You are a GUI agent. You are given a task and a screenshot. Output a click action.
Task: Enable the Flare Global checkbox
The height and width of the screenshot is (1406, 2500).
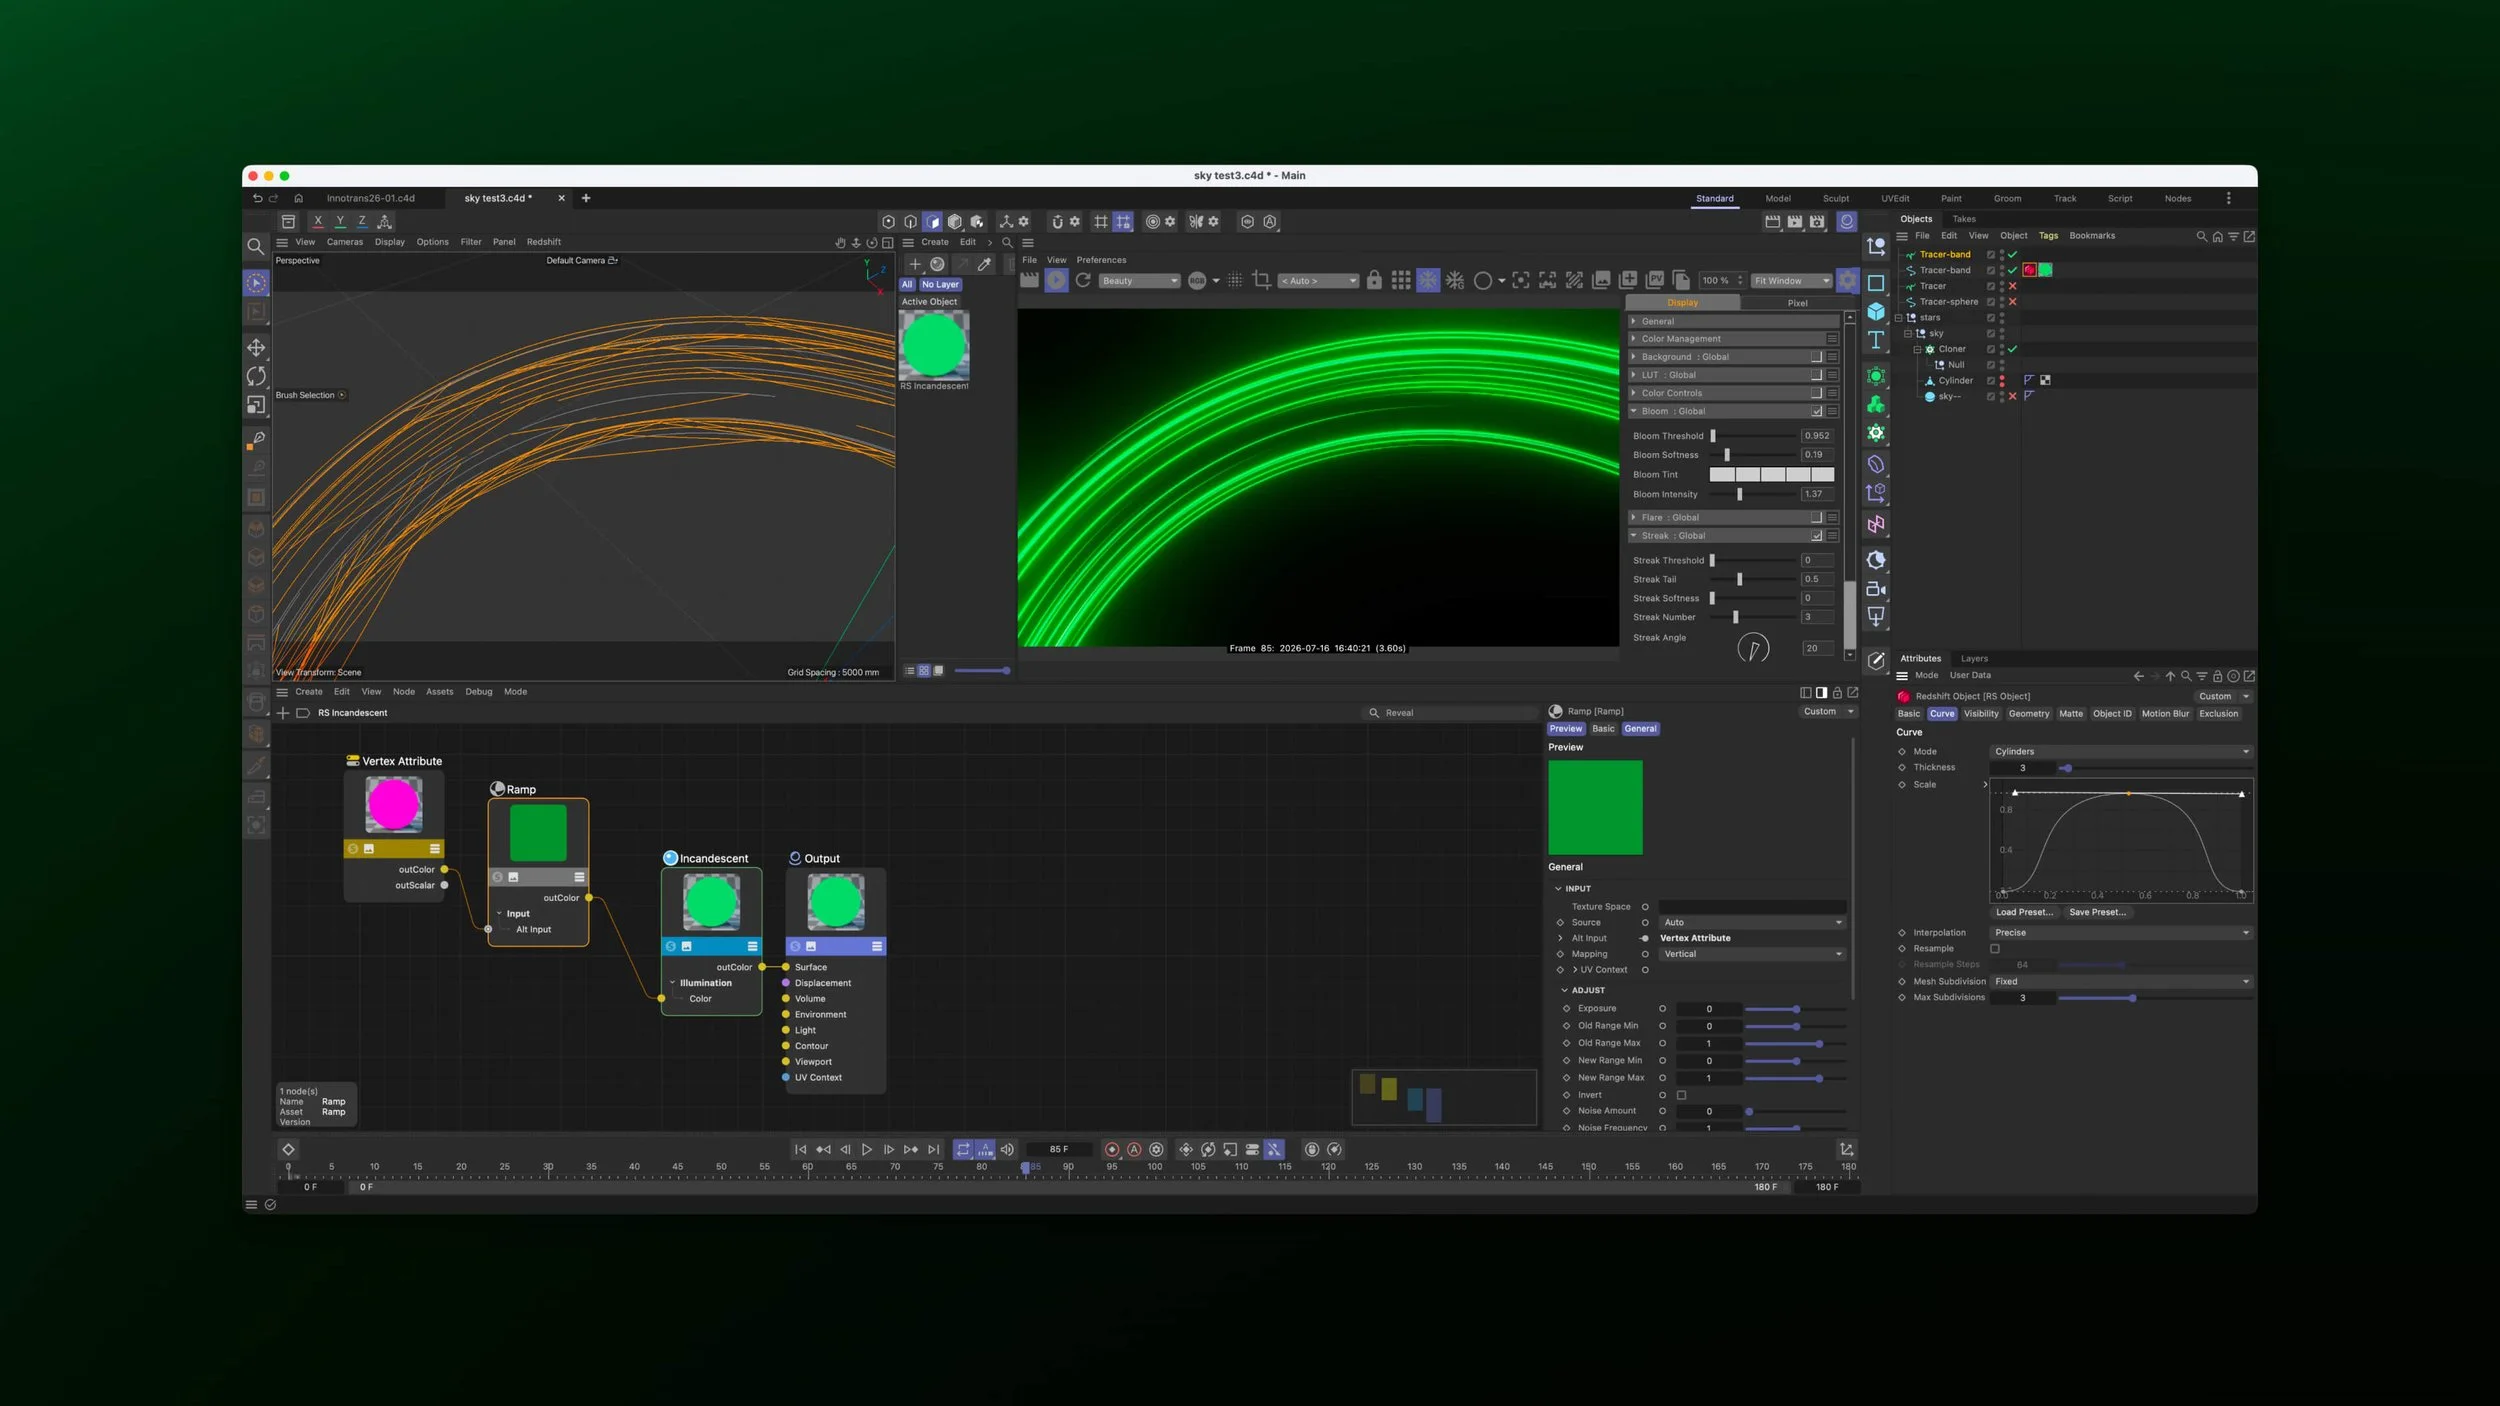[x=1817, y=518]
